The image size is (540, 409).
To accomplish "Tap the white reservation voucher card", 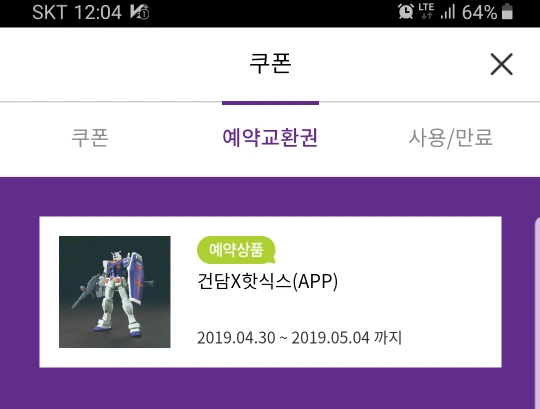I will click(270, 292).
